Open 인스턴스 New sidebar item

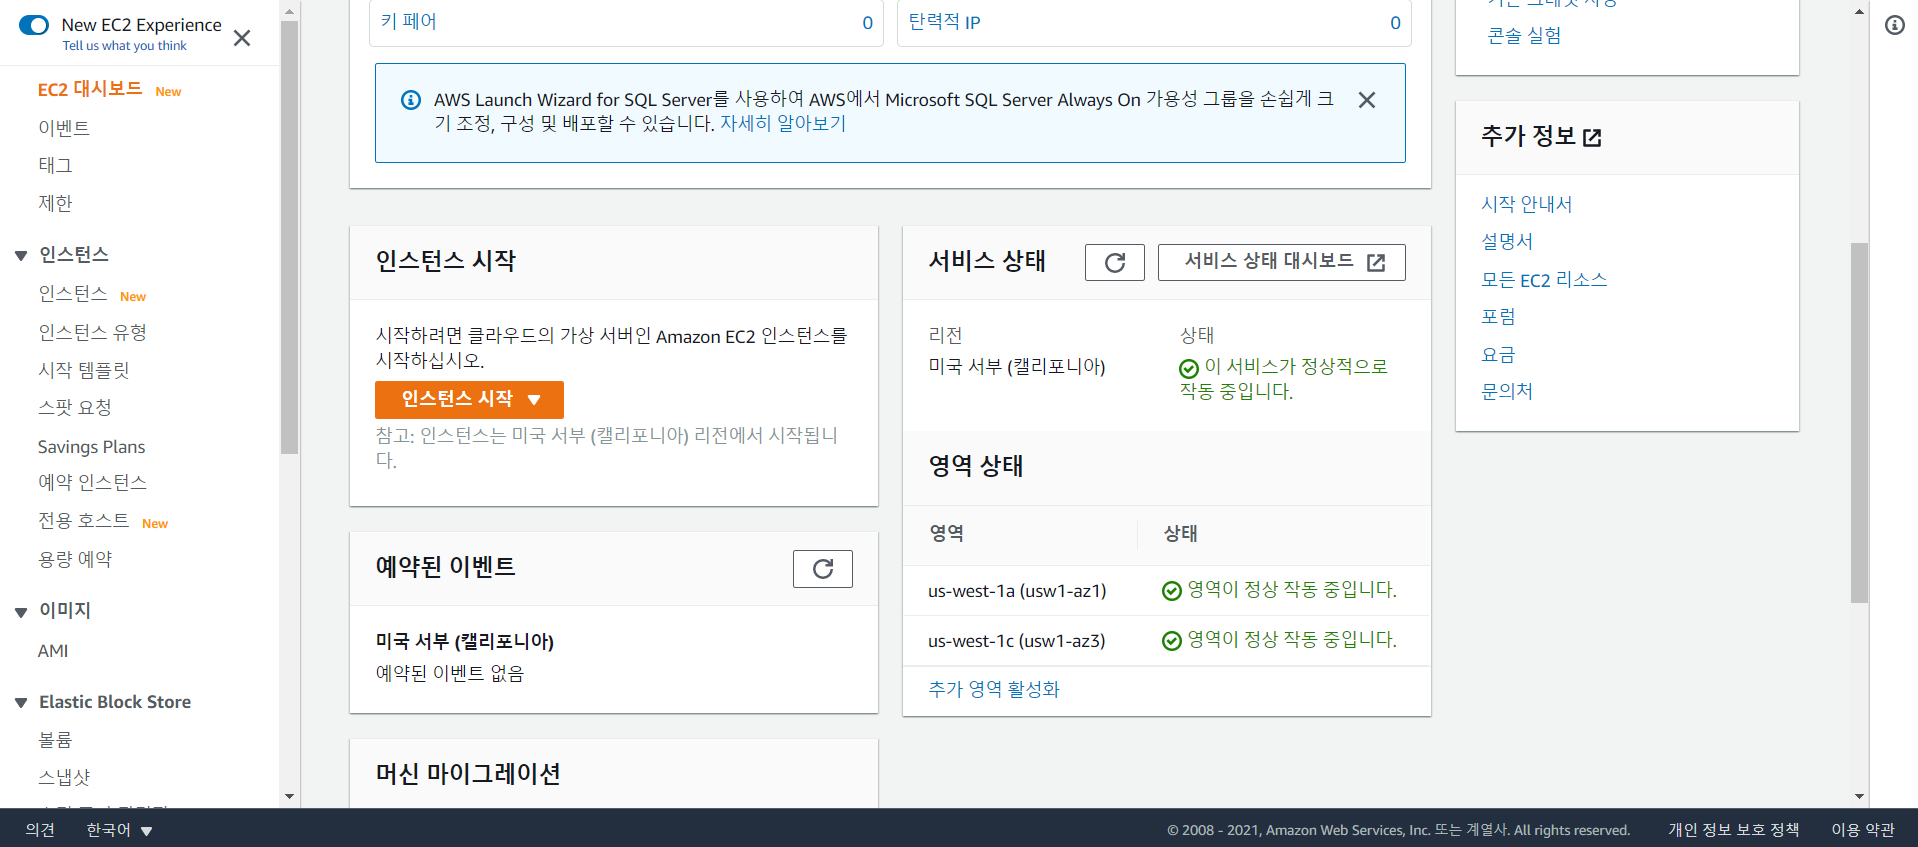click(x=73, y=294)
